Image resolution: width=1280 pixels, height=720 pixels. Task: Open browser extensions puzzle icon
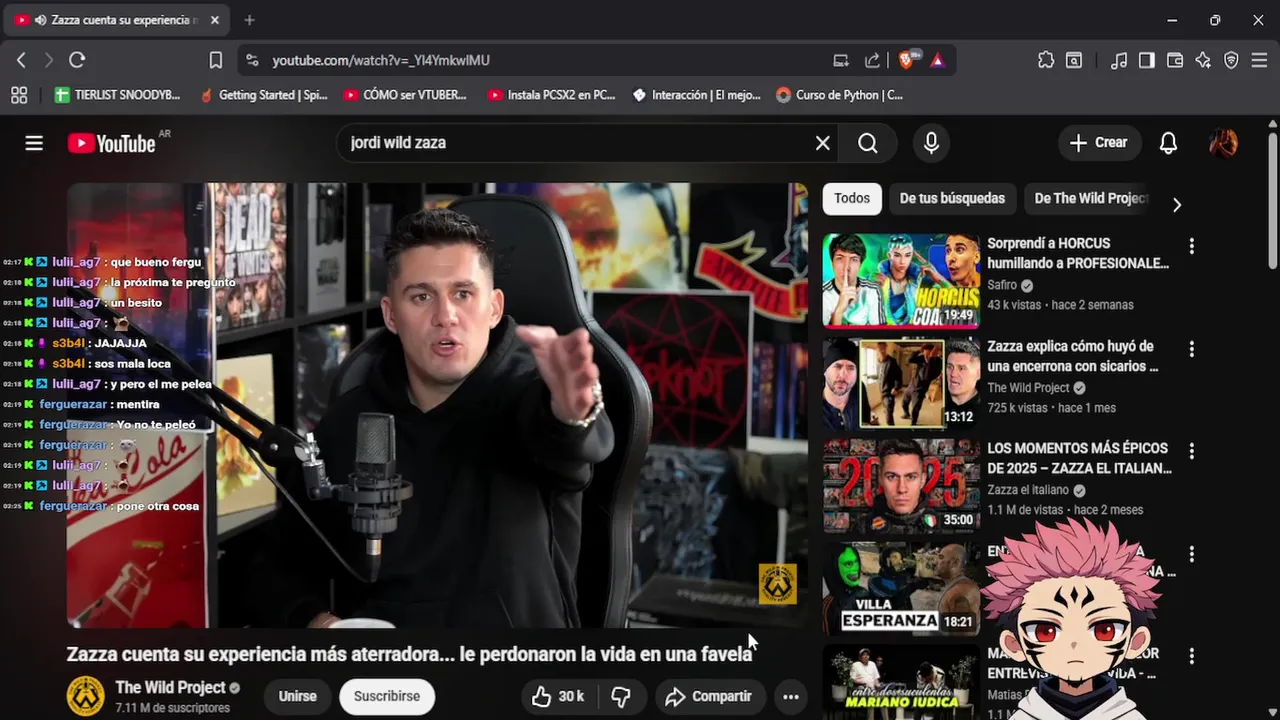[x=1046, y=60]
